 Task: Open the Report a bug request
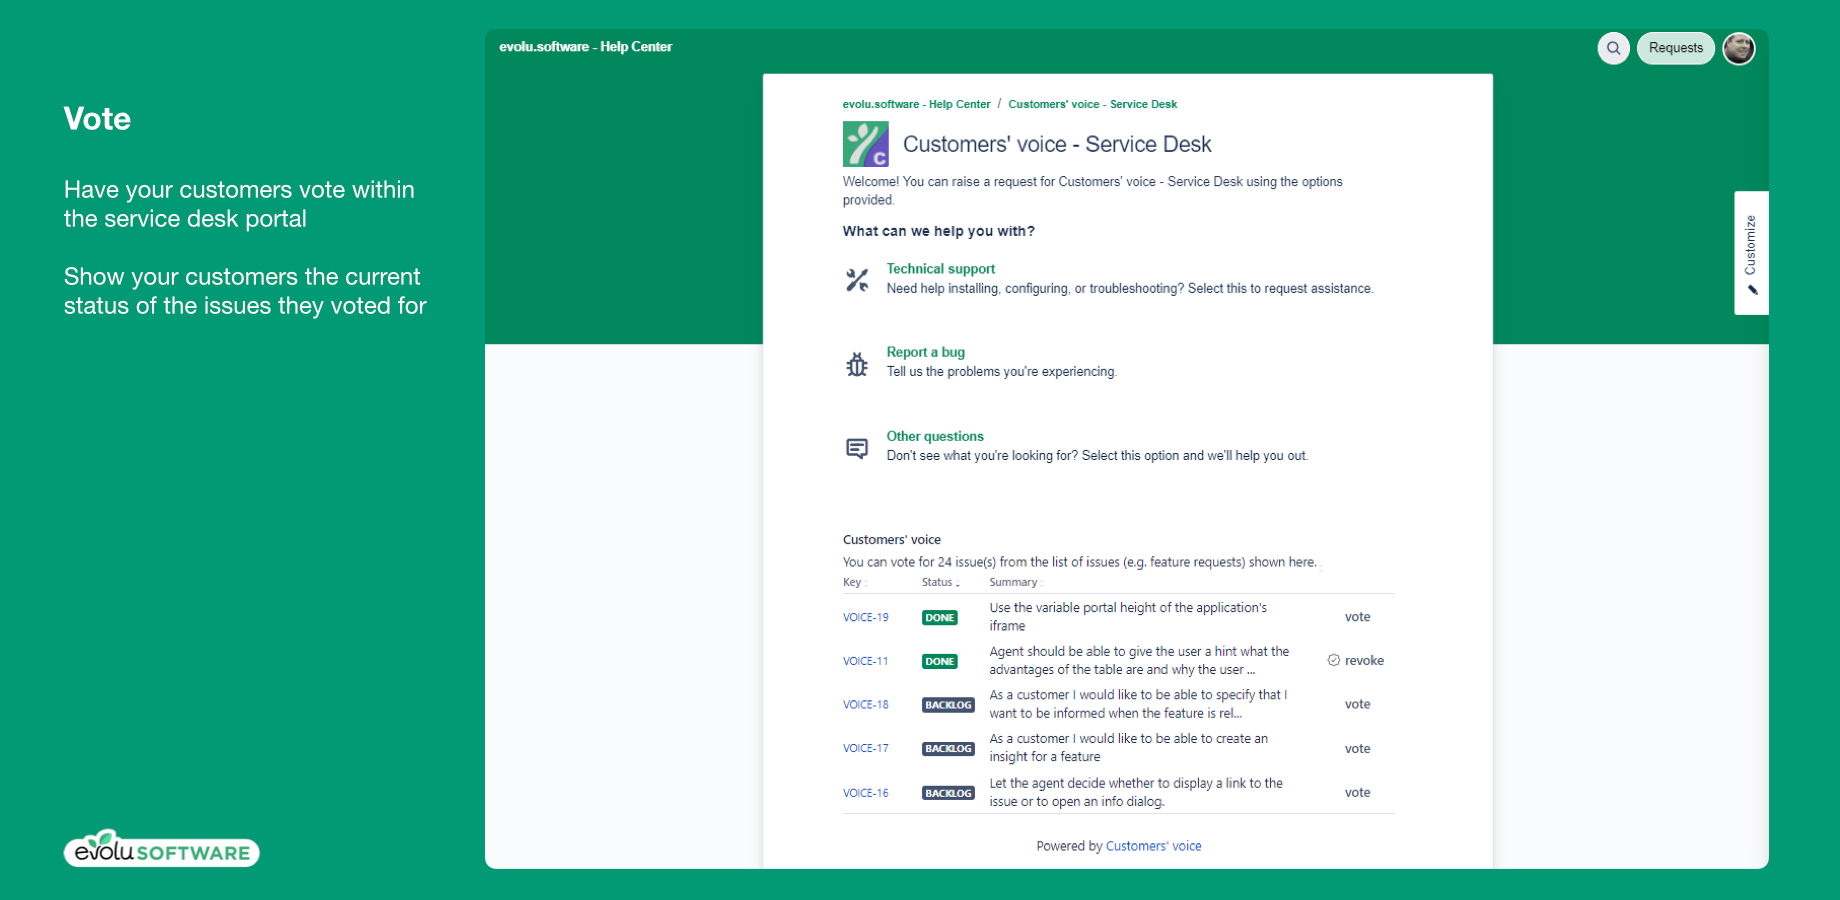925,352
